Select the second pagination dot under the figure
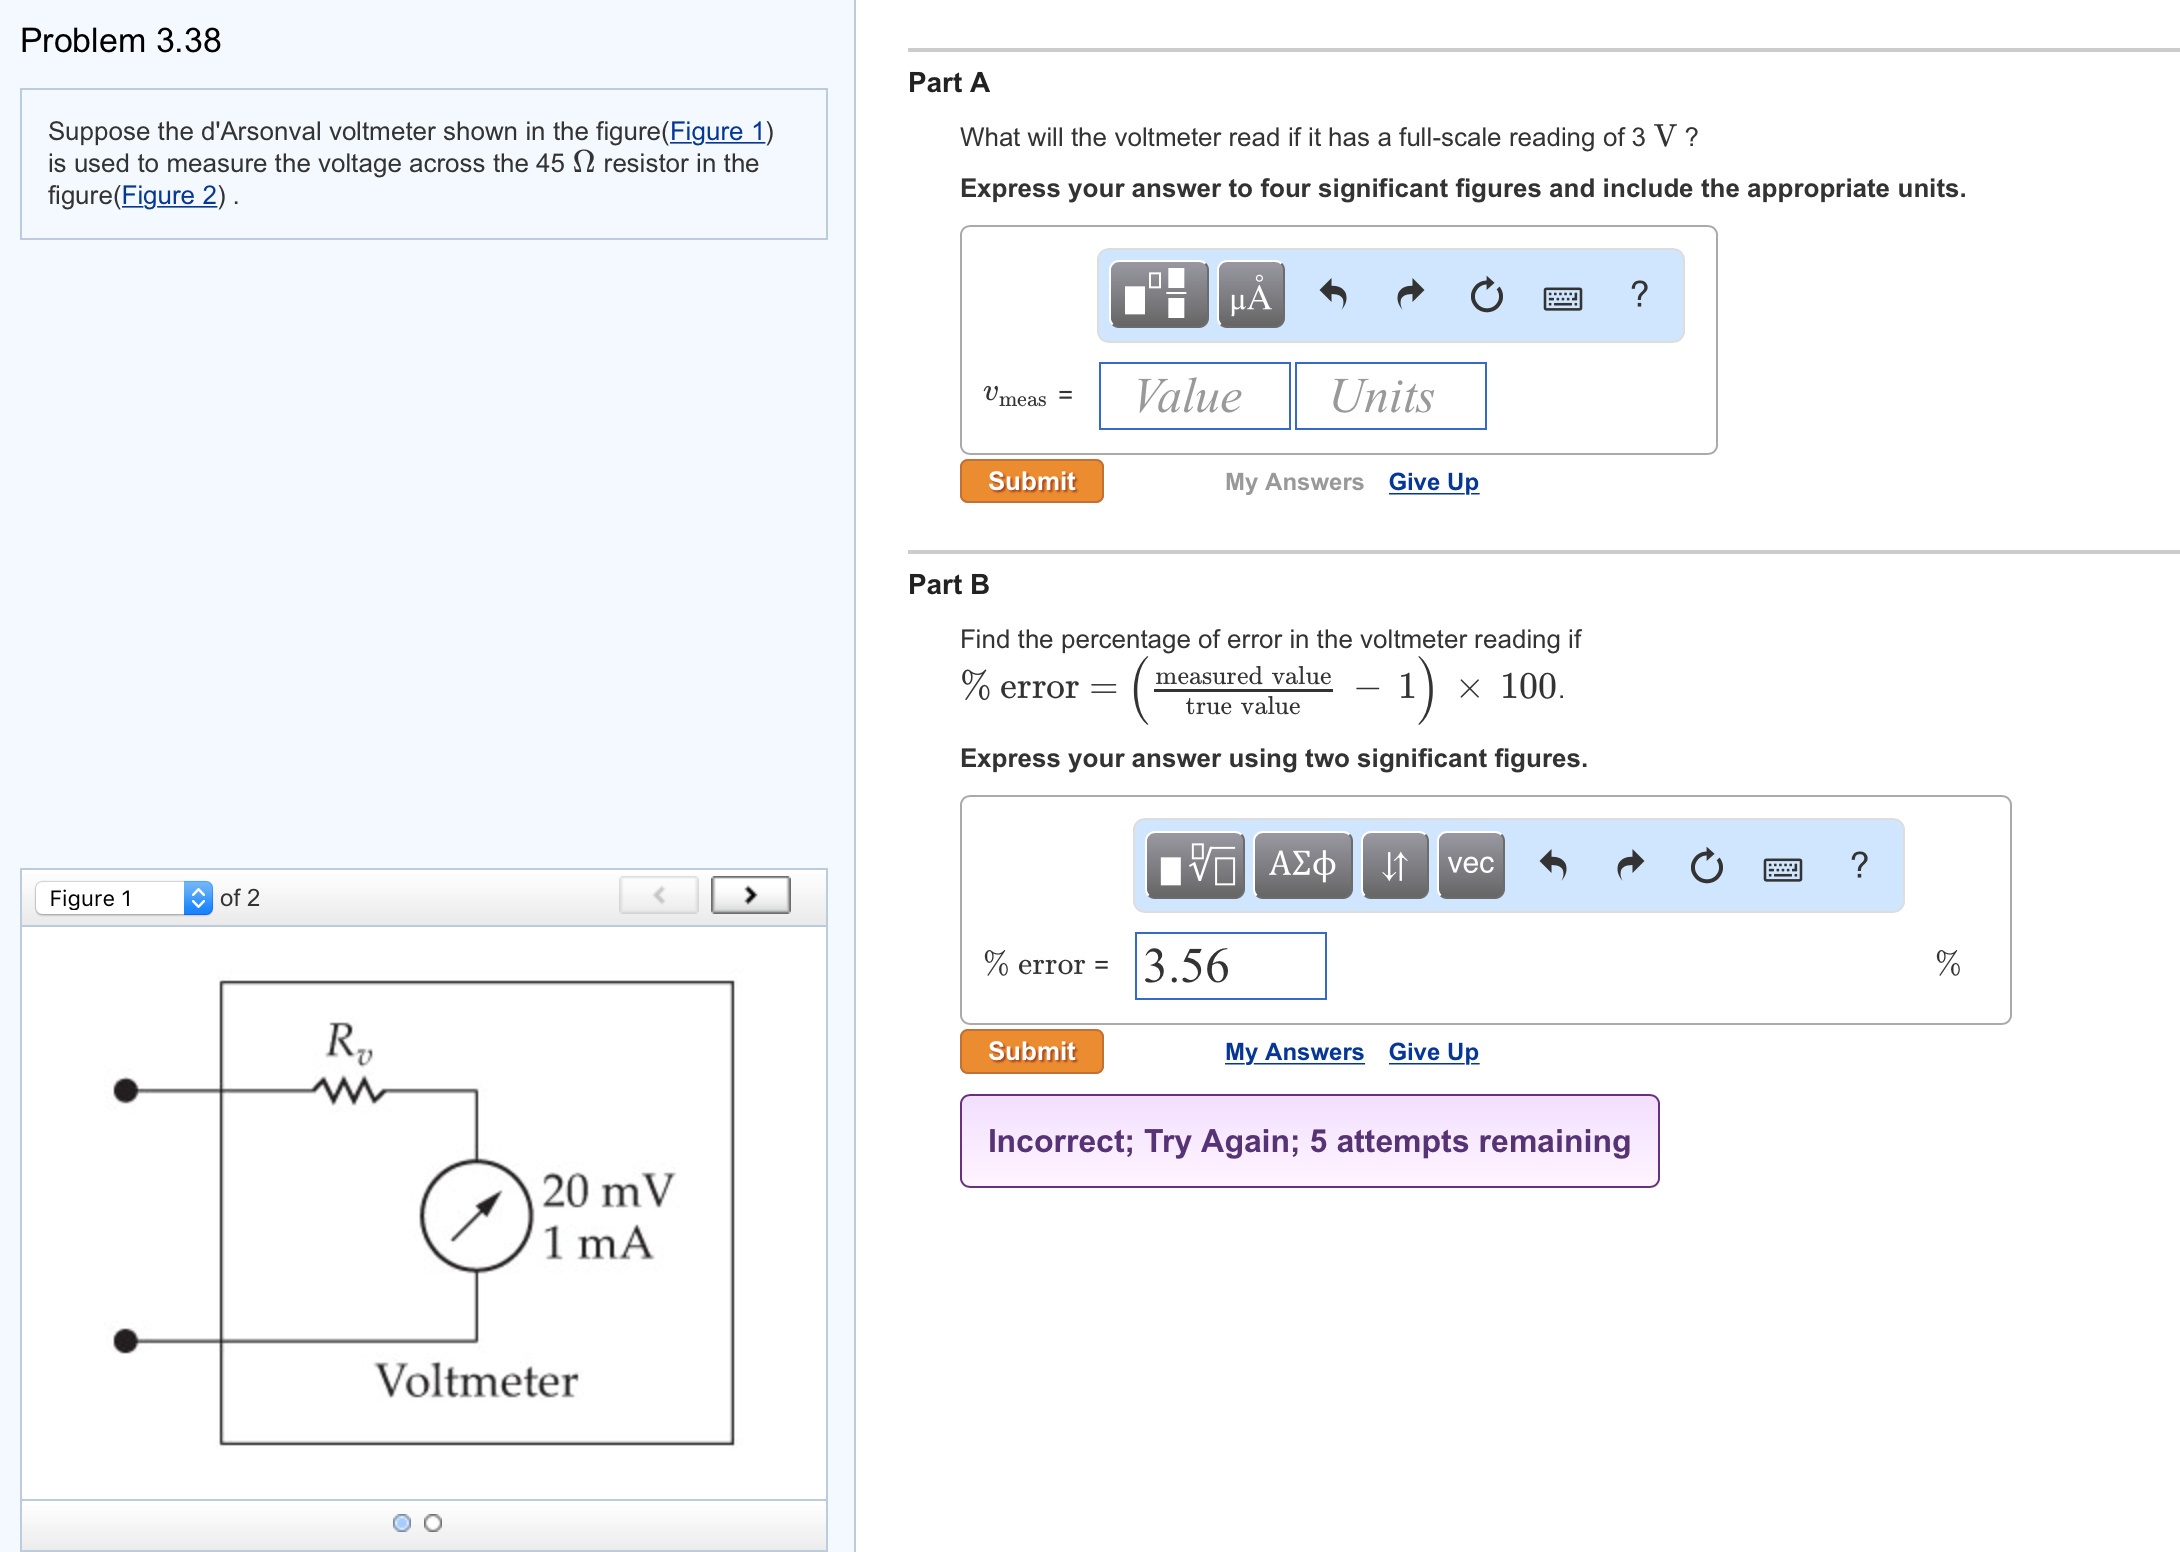Image resolution: width=2180 pixels, height=1552 pixels. 433,1523
